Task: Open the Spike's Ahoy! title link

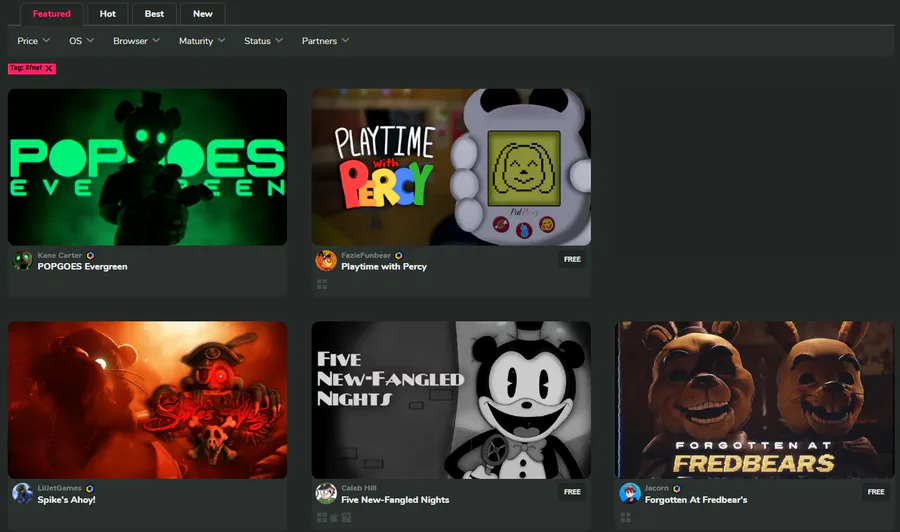Action: click(x=67, y=500)
